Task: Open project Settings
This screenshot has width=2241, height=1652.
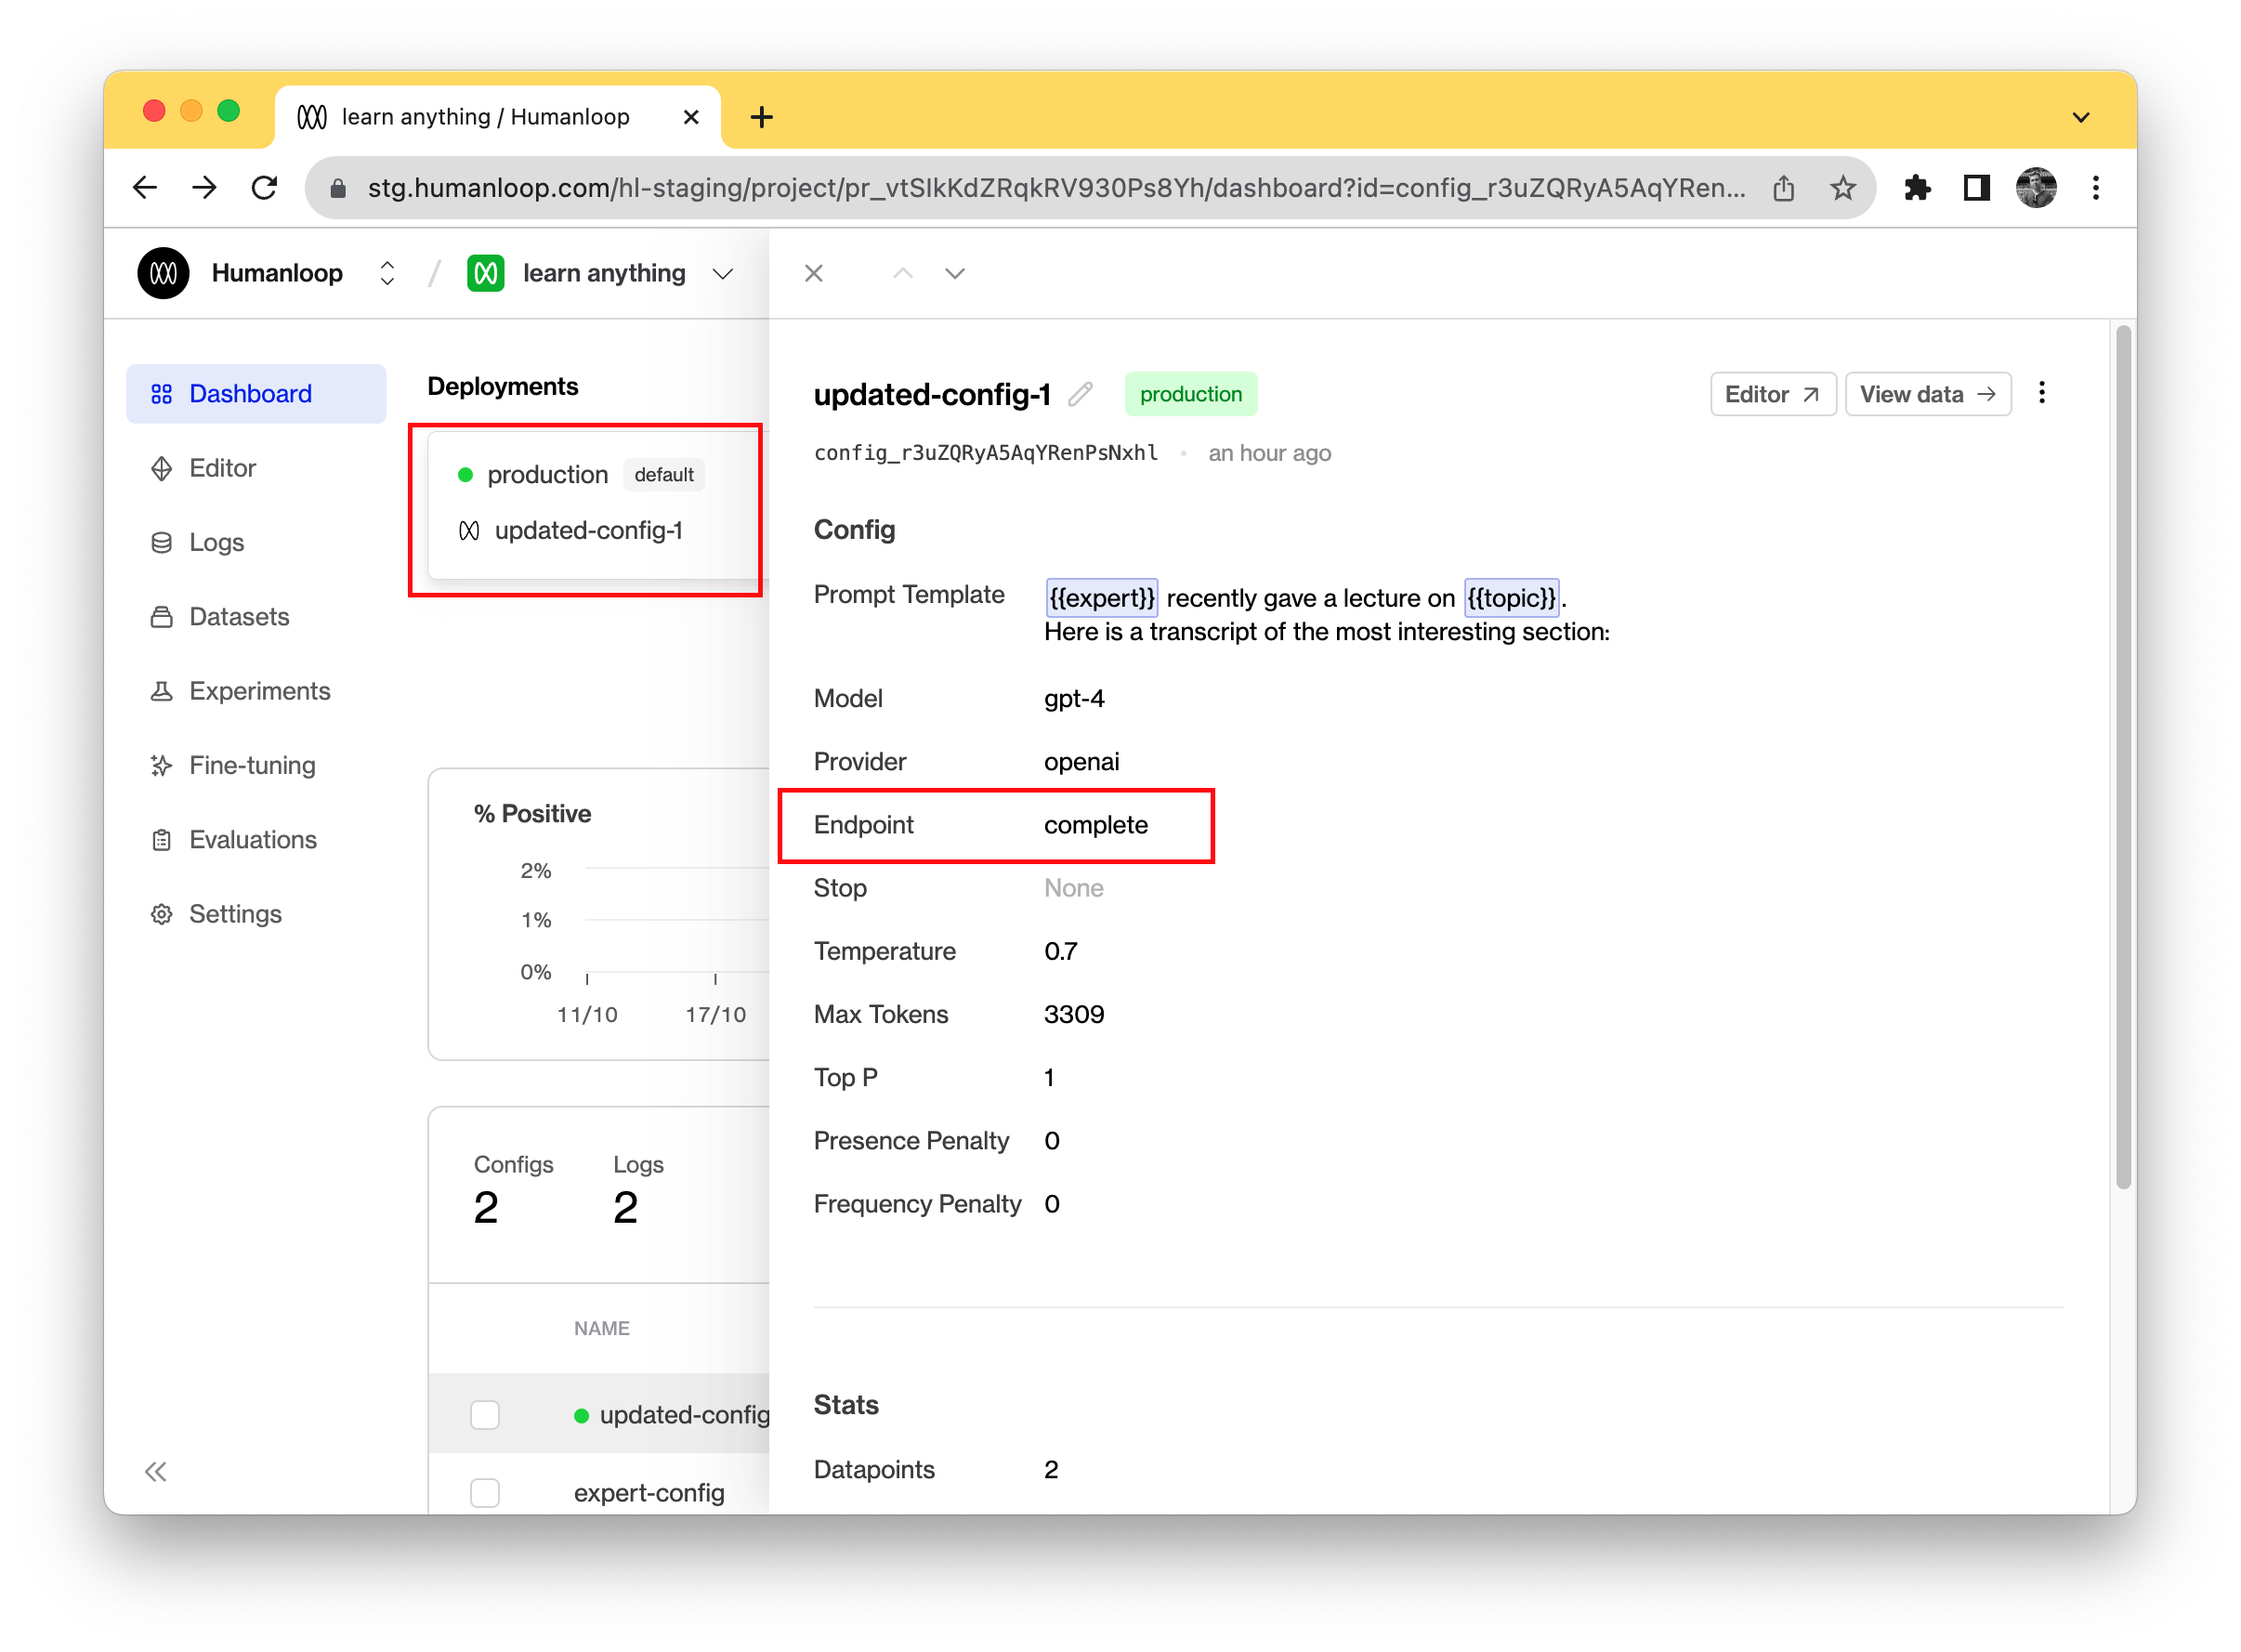Action: [x=234, y=913]
